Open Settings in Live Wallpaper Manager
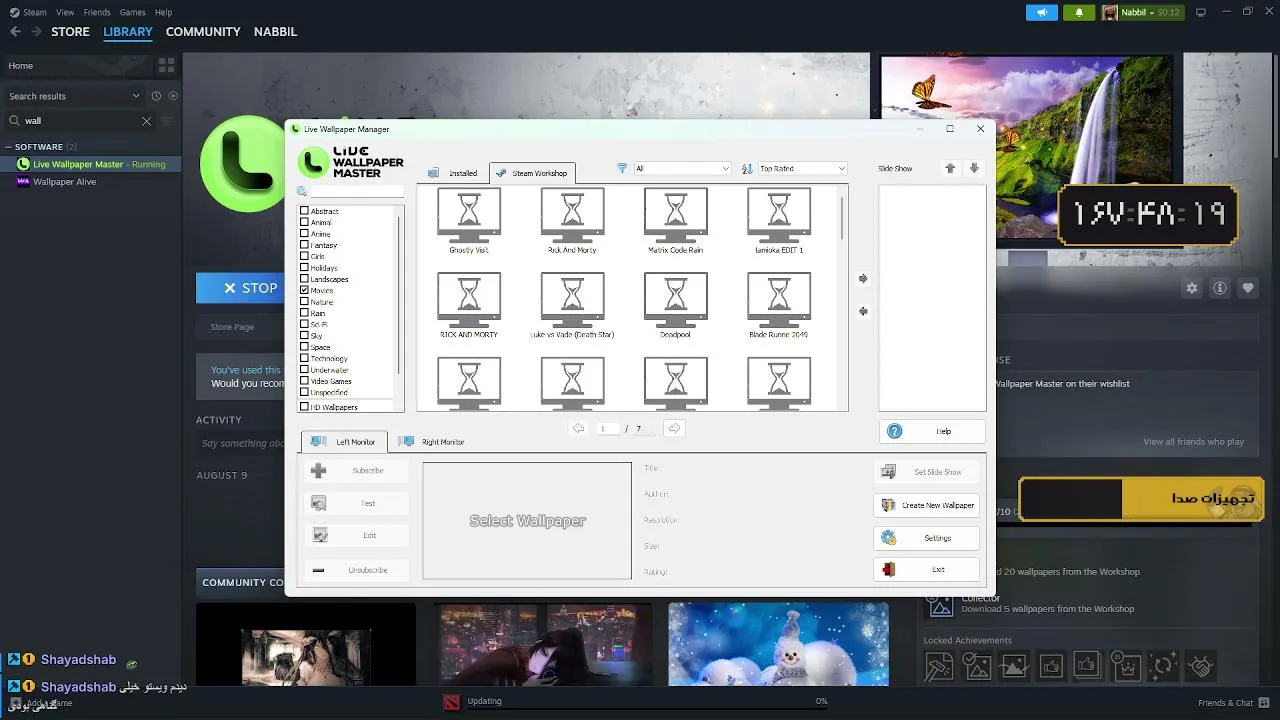1280x720 pixels. point(927,538)
